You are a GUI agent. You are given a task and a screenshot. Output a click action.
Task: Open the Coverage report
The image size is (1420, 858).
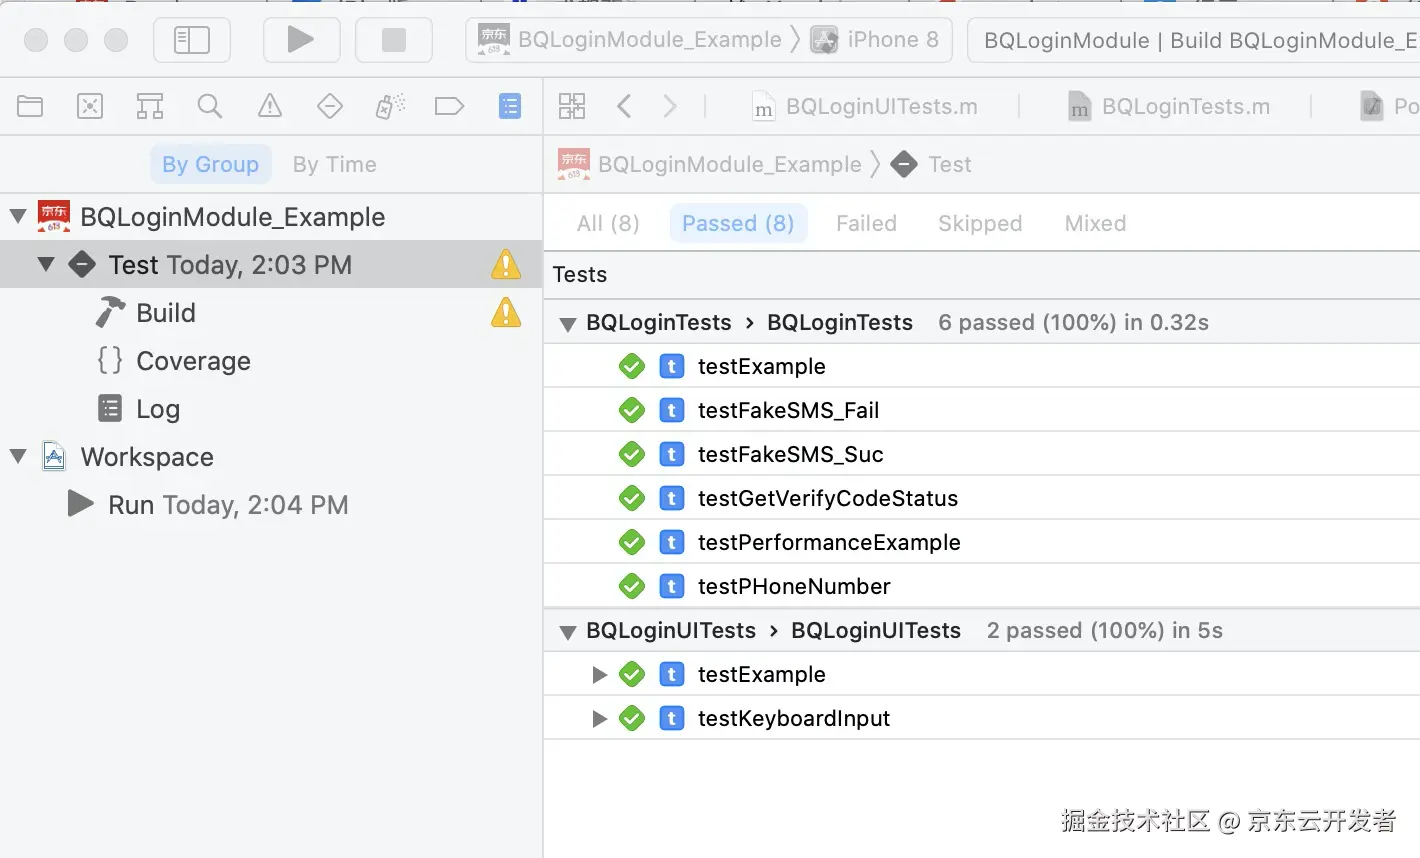click(x=193, y=361)
